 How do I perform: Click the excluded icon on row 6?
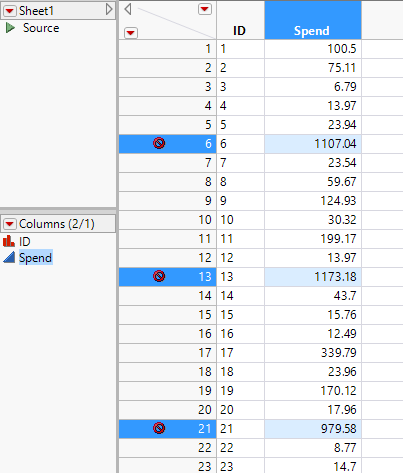coord(159,143)
